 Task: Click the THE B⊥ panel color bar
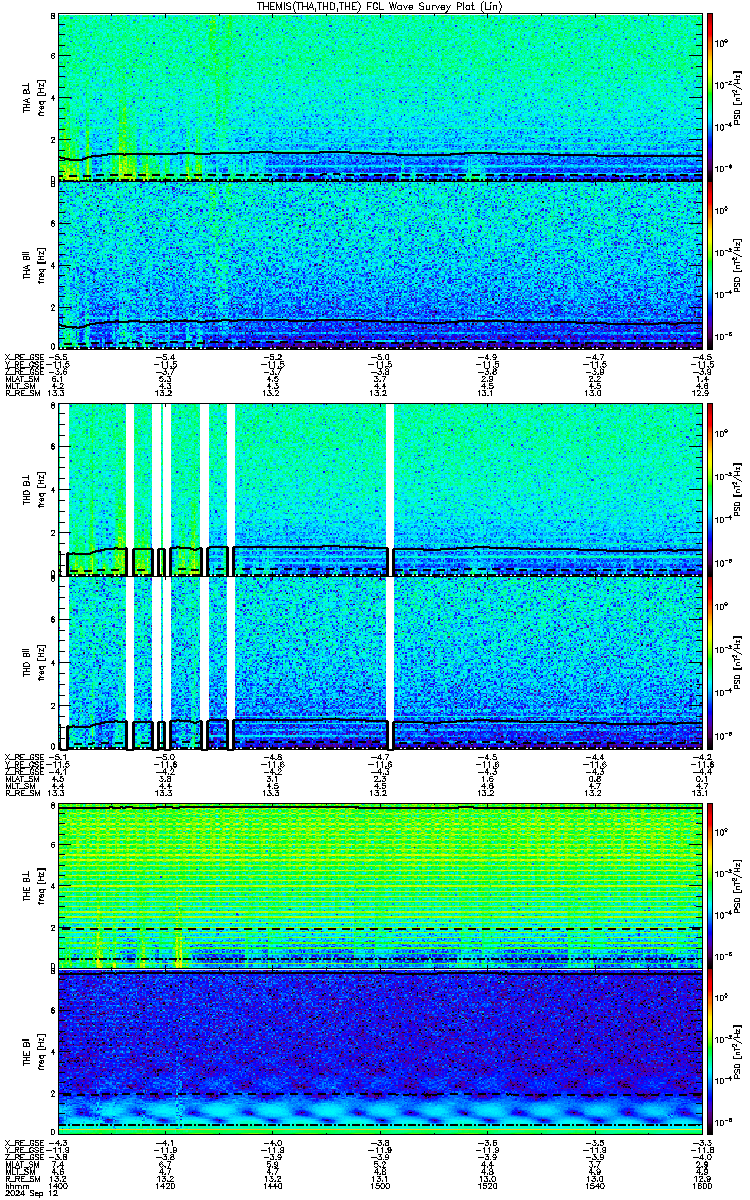(x=710, y=886)
